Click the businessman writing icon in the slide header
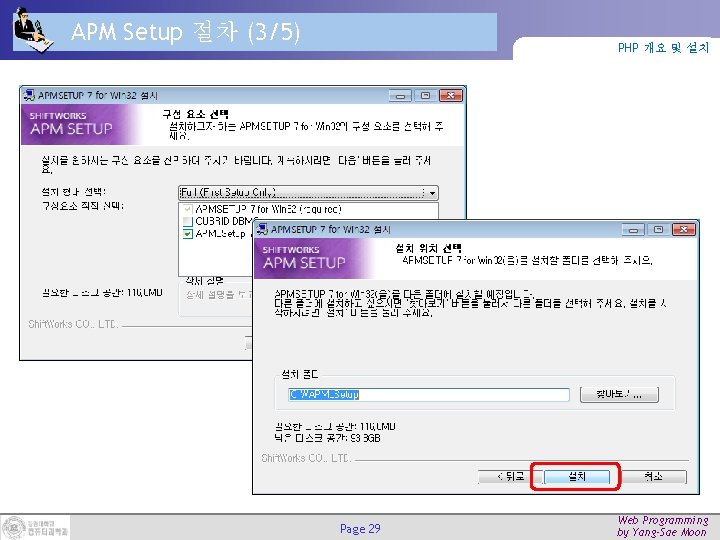This screenshot has height=540, width=720. click(x=33, y=31)
